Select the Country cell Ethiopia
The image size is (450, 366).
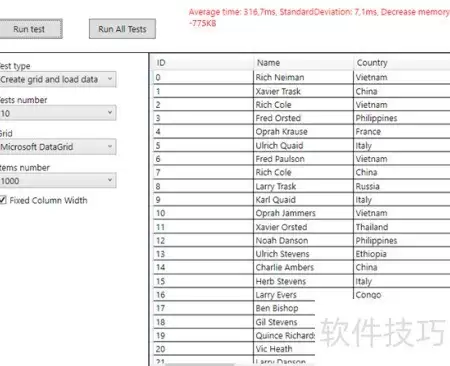pyautogui.click(x=402, y=254)
